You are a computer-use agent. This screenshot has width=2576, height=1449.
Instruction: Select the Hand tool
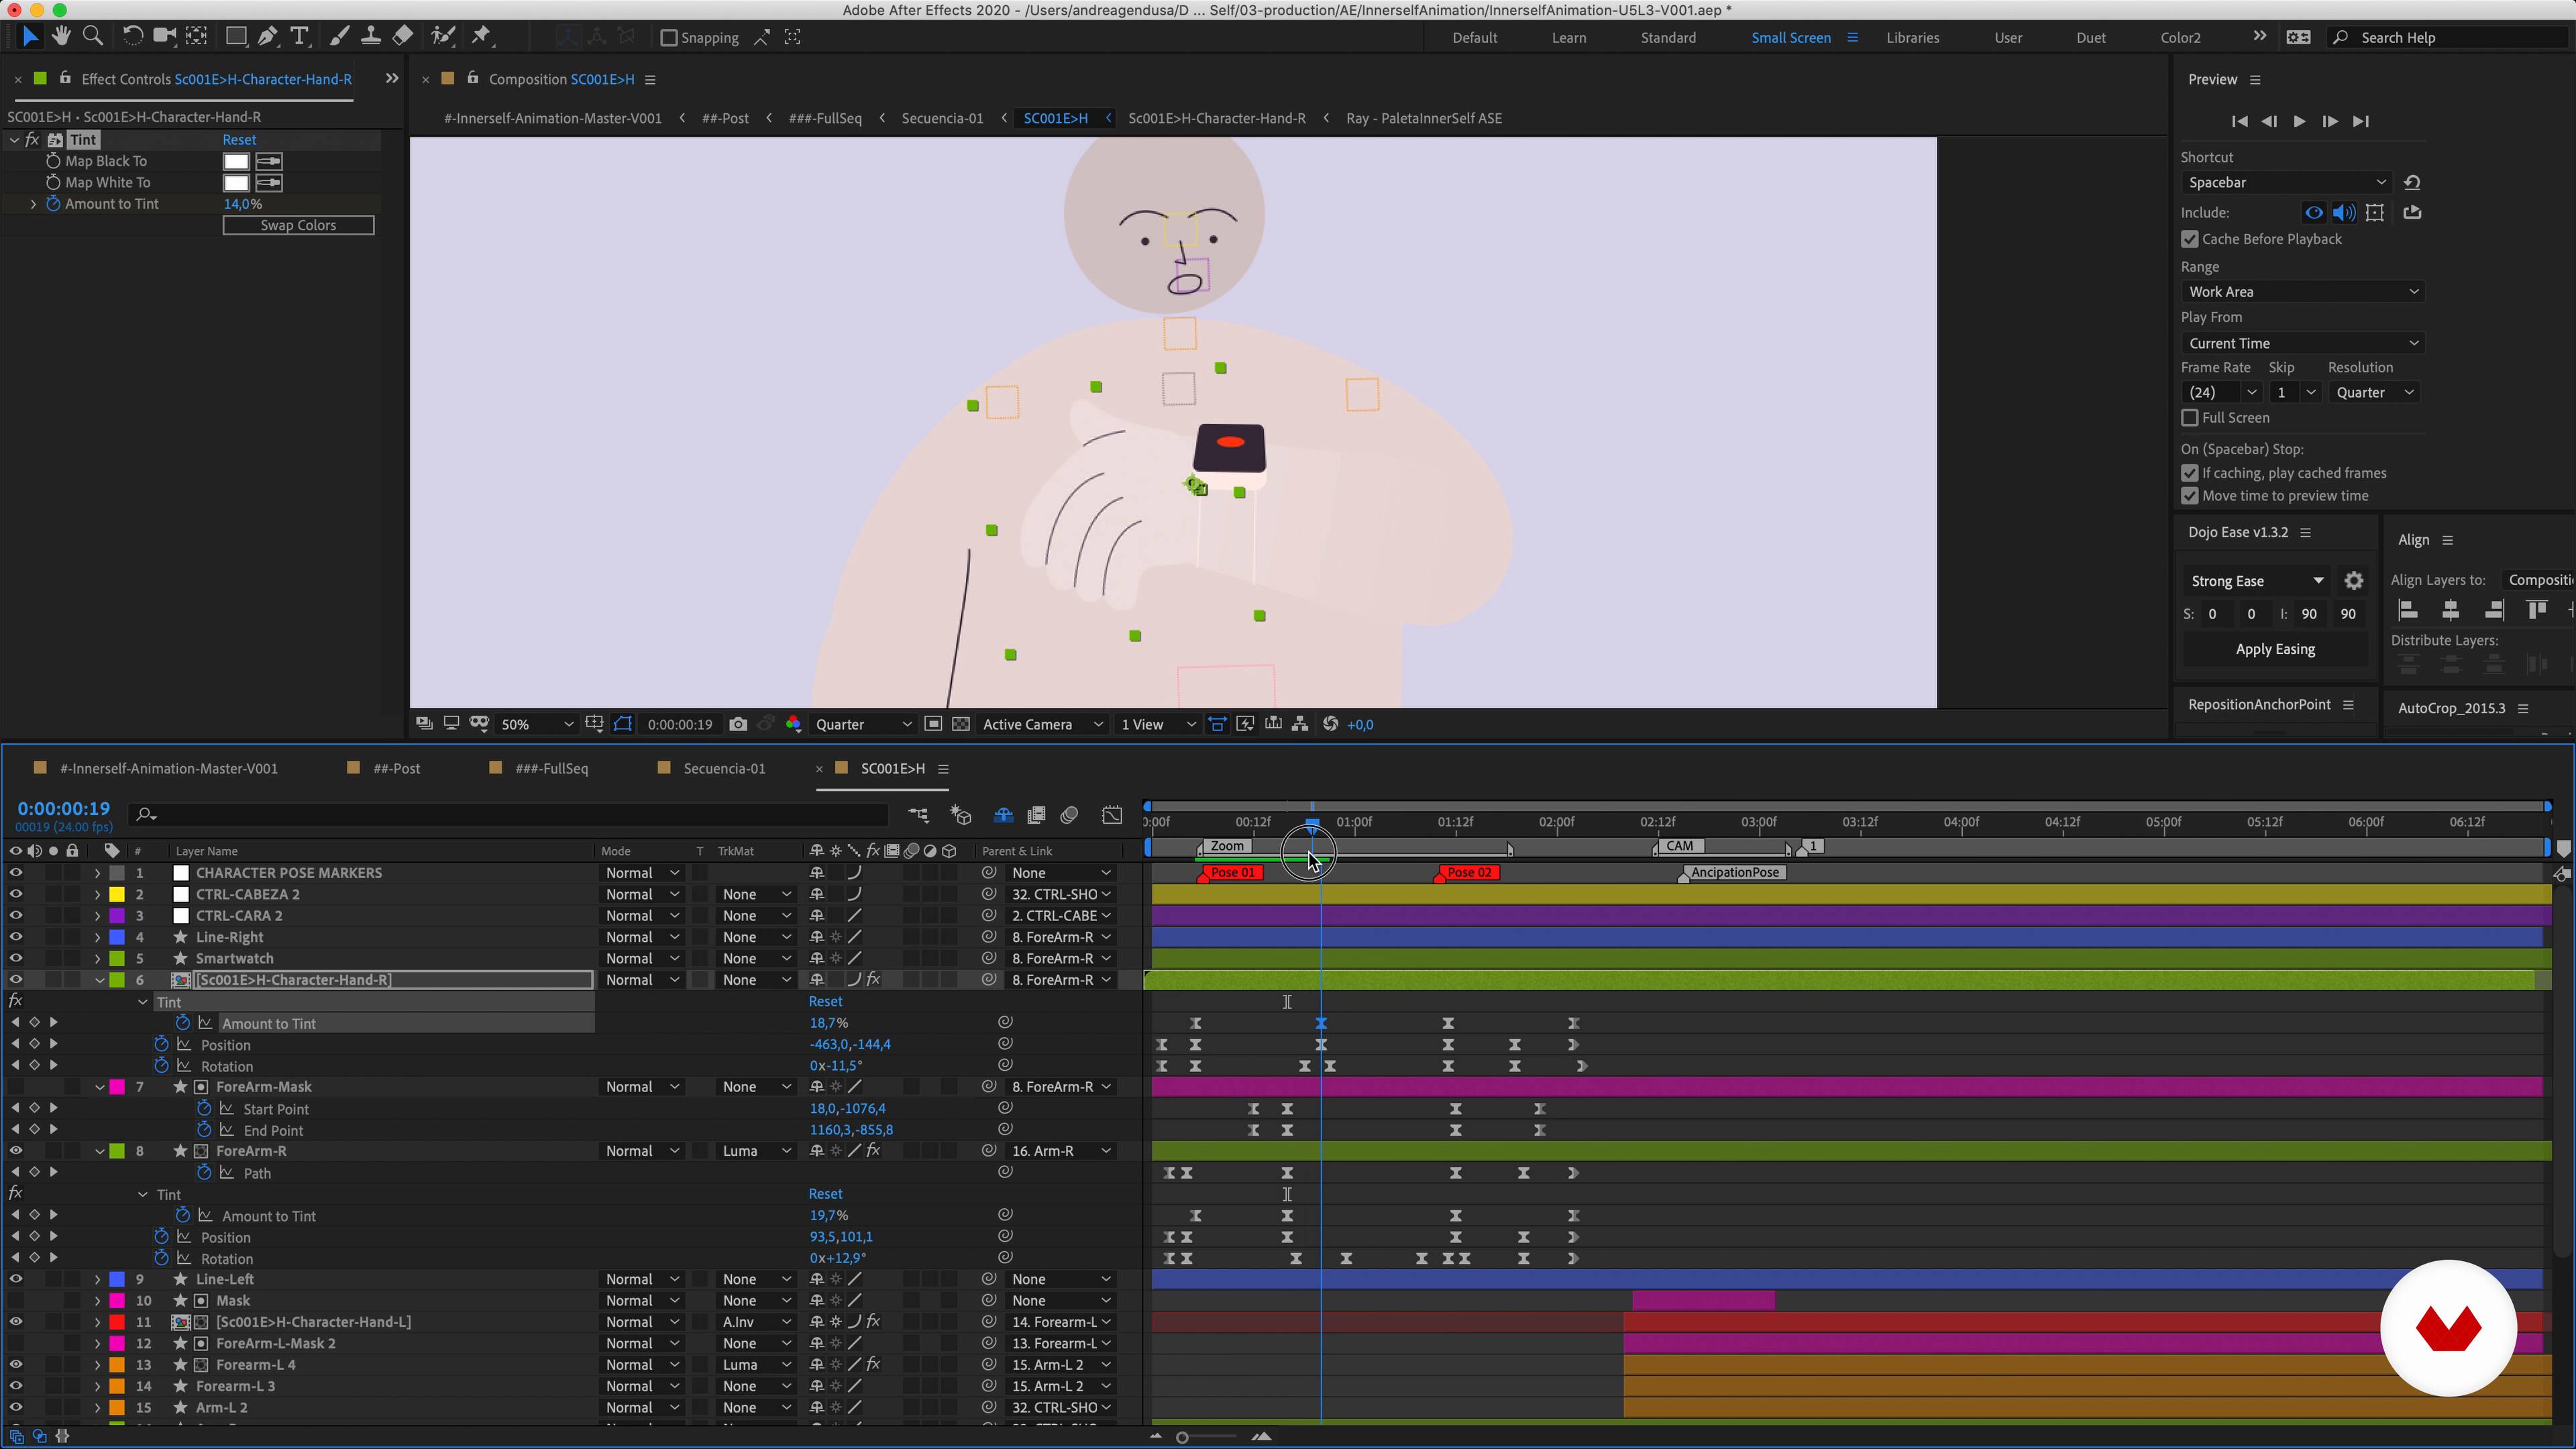[62, 37]
